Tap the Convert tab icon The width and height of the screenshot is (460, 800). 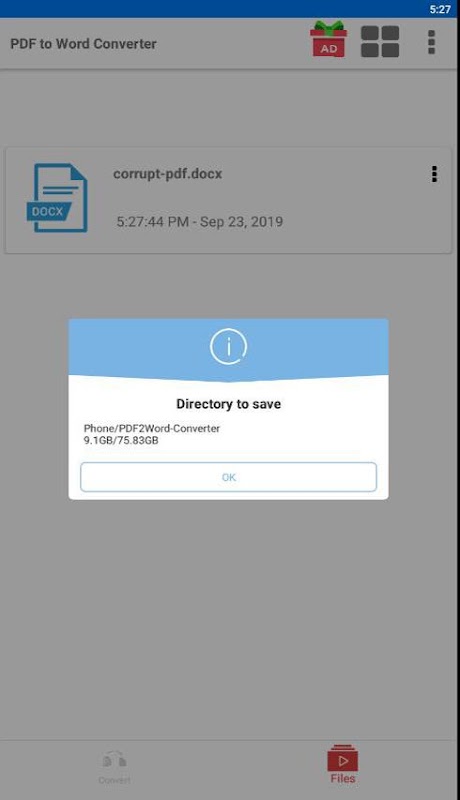[115, 760]
